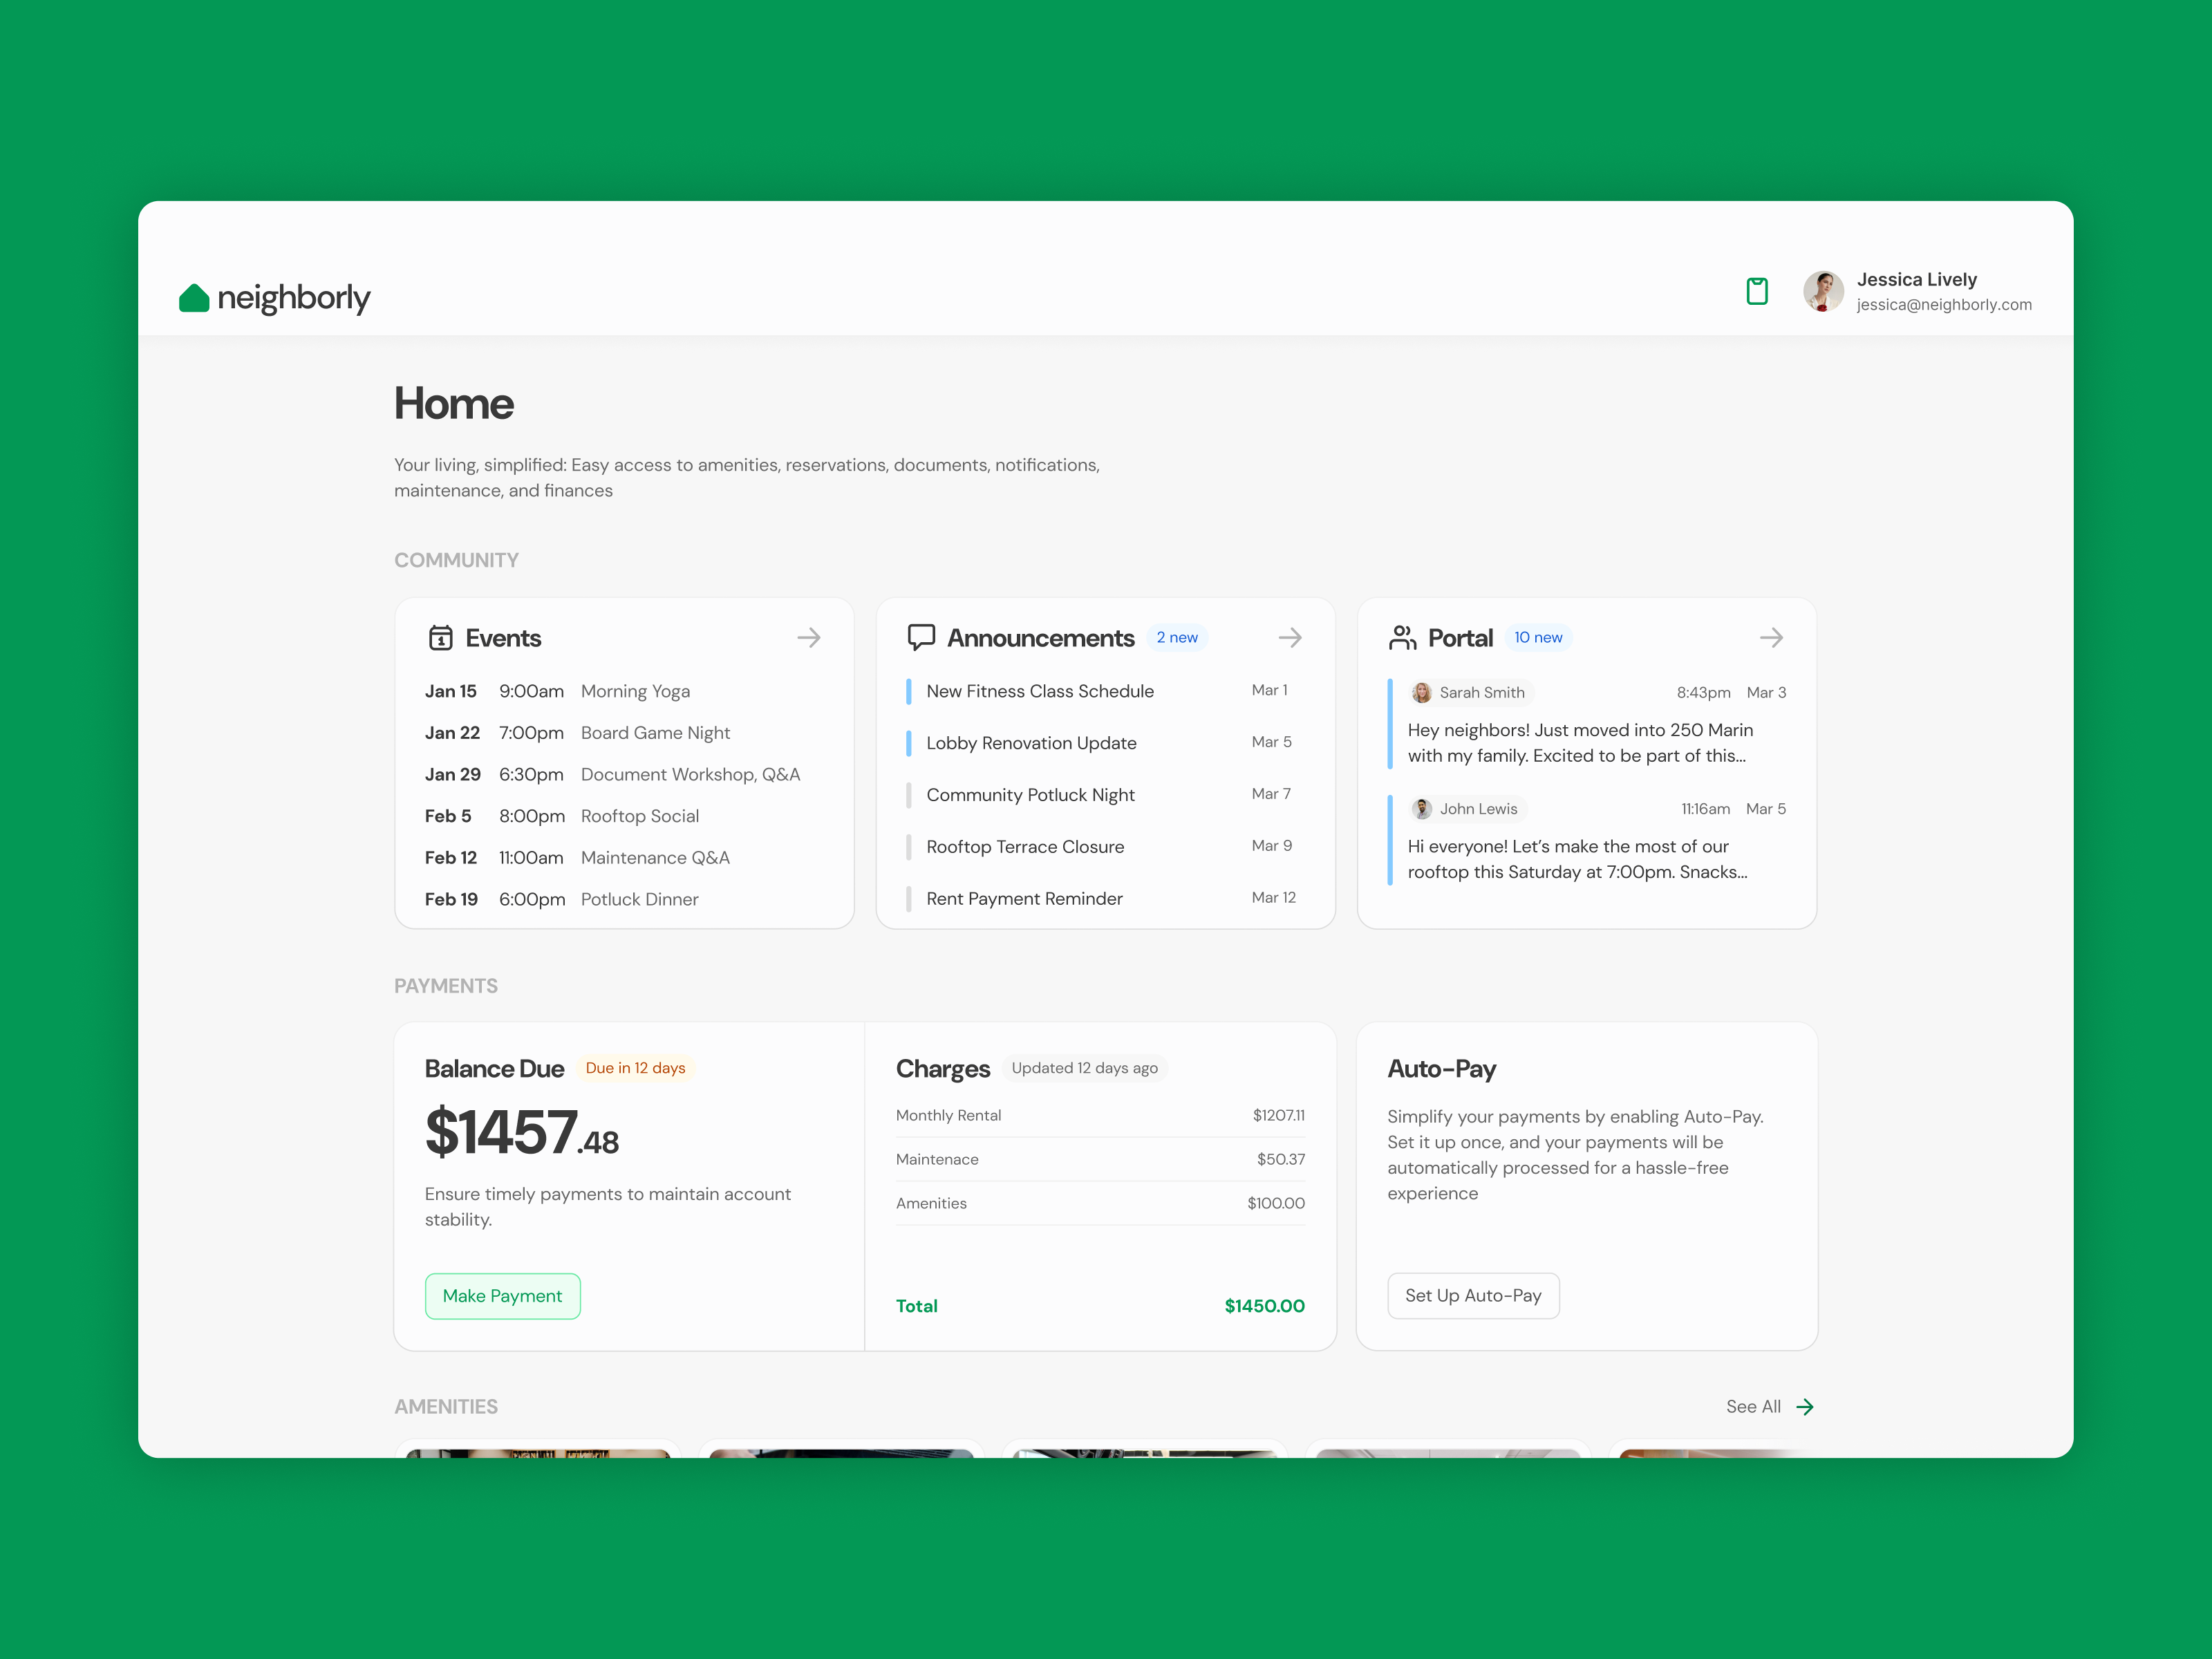Open Portal via its arrow icon
This screenshot has width=2212, height=1659.
[x=1771, y=638]
